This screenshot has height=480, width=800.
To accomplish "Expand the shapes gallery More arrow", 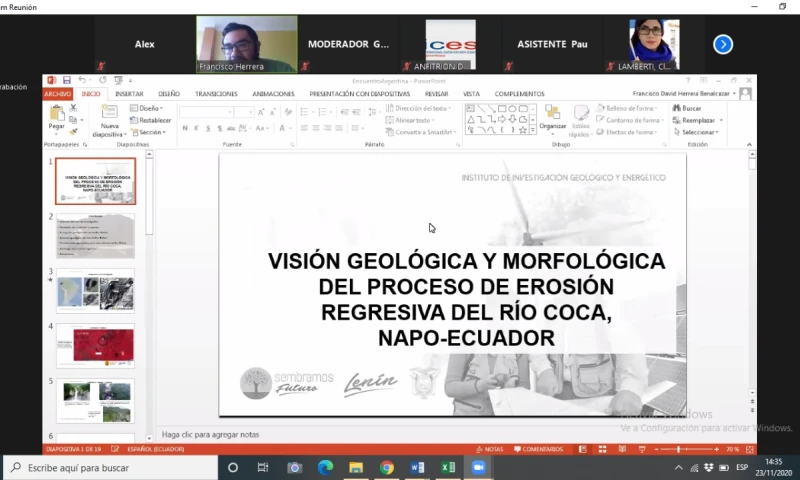I will click(x=533, y=130).
